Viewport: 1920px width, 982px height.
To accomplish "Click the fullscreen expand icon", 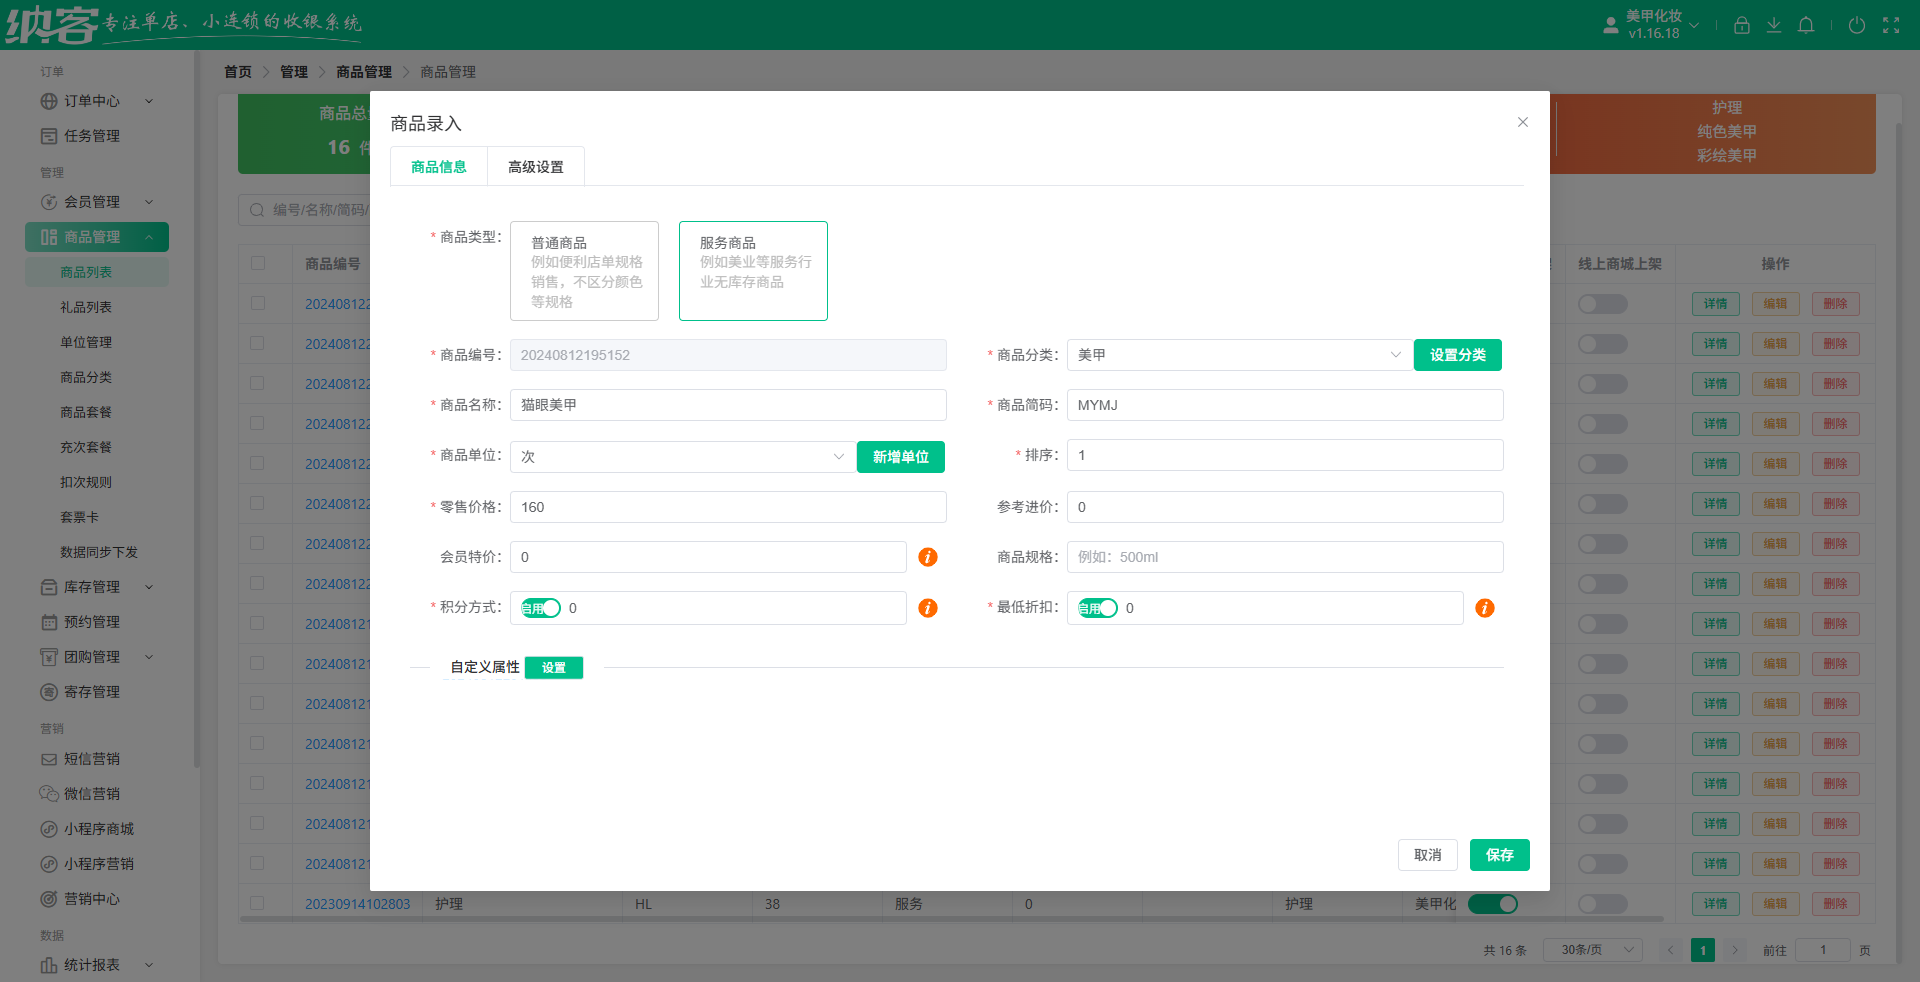I will (1891, 25).
